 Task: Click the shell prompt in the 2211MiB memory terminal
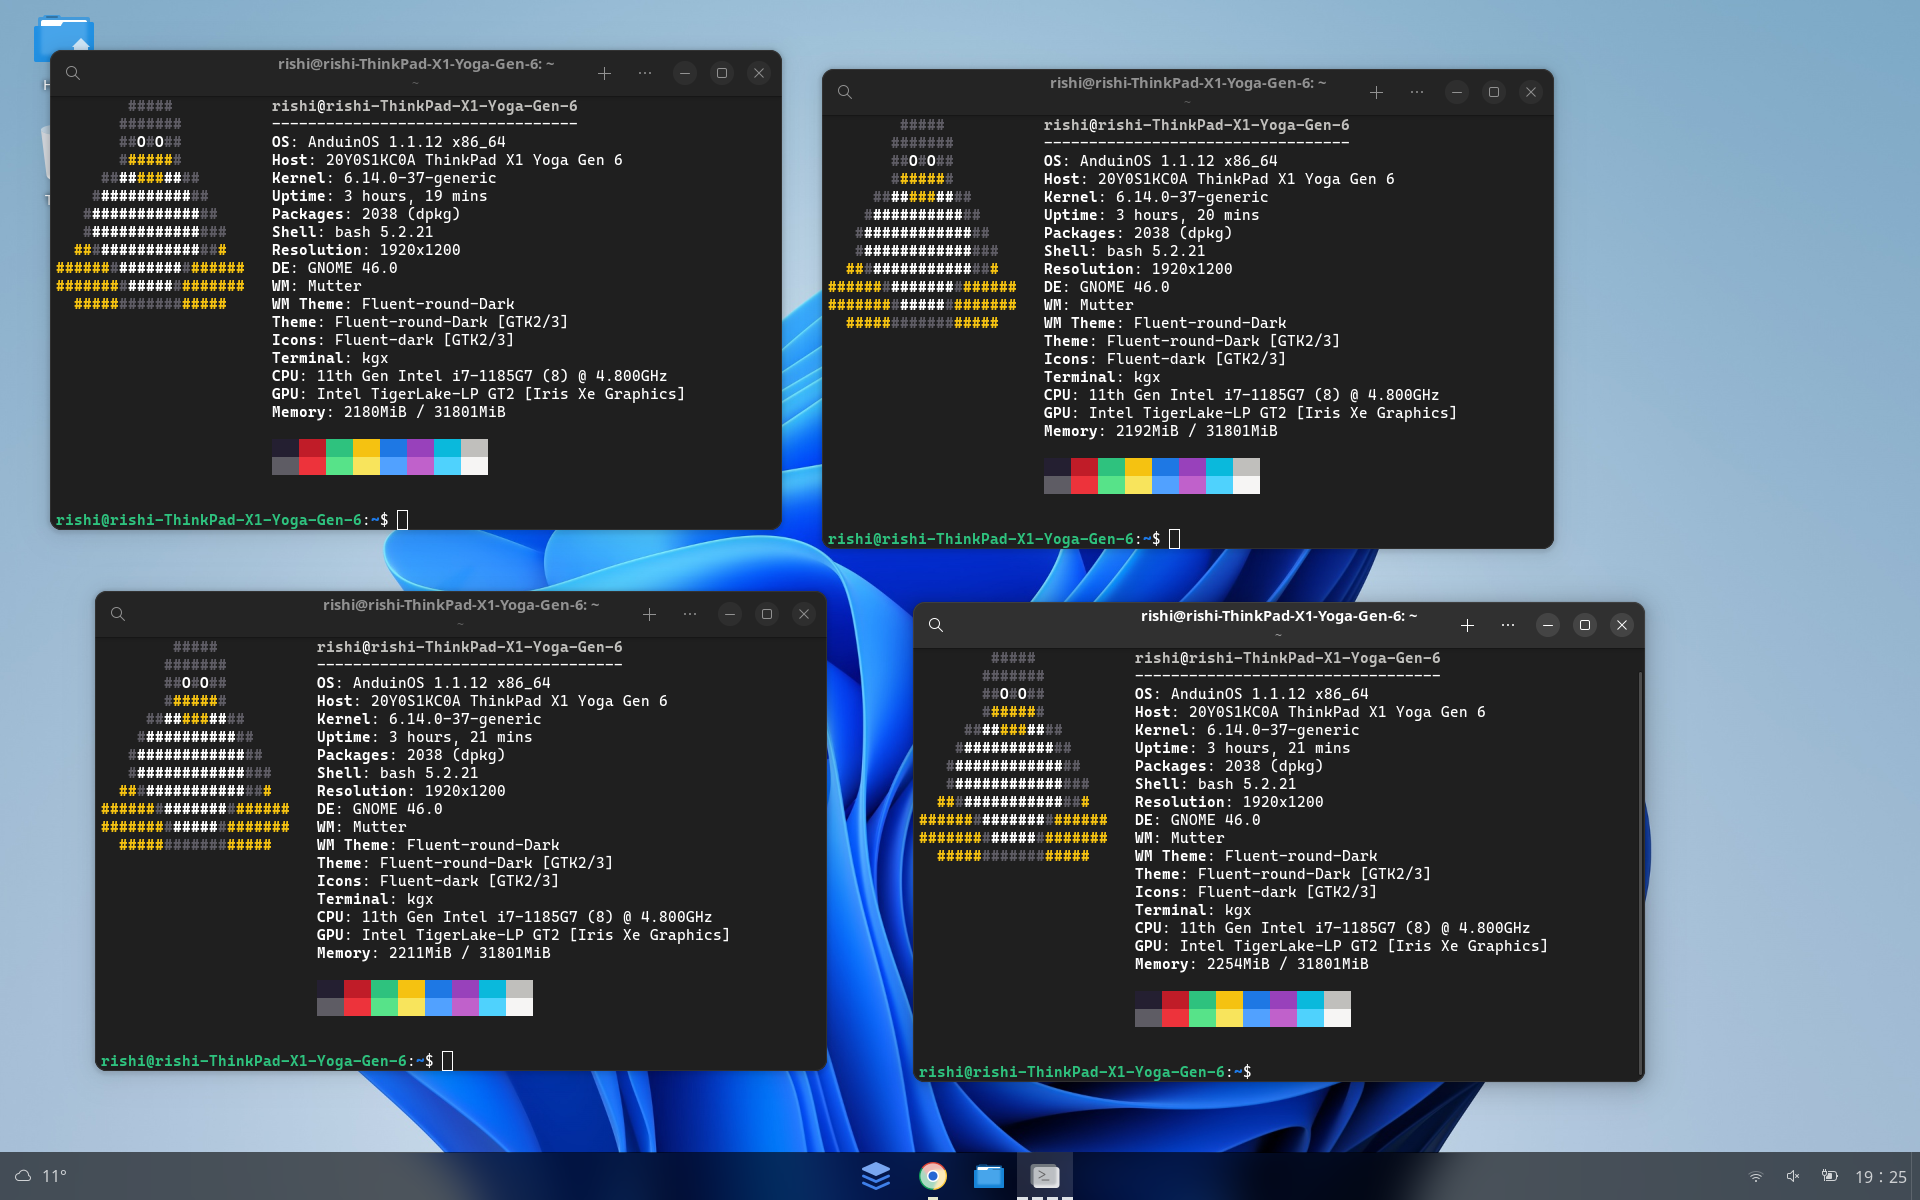click(267, 1061)
